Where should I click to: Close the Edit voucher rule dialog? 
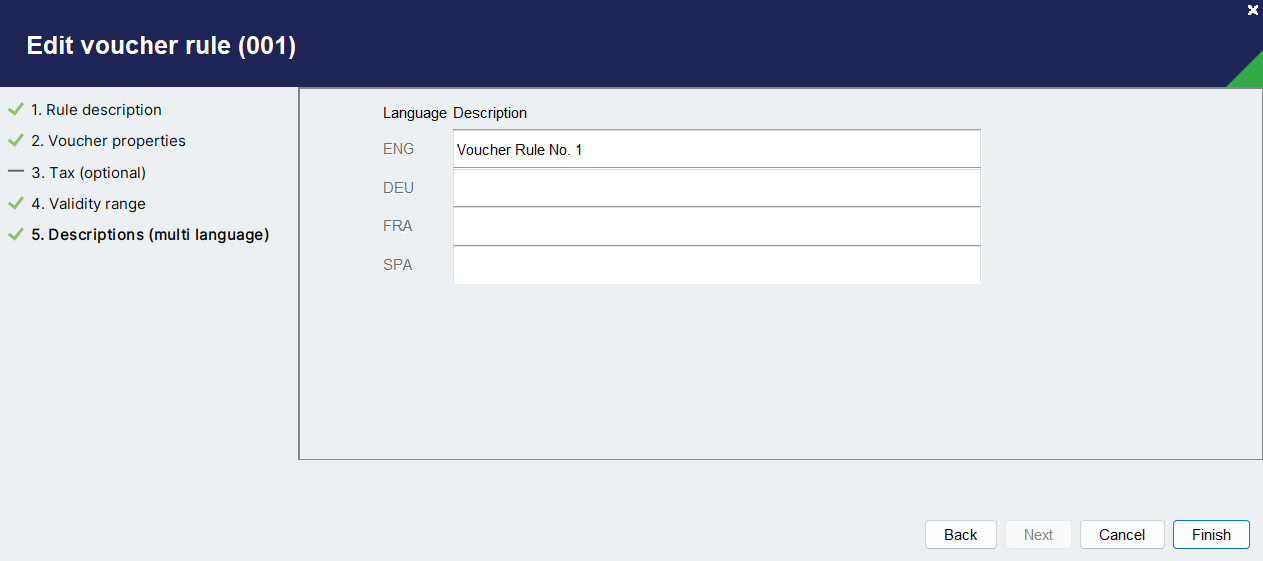click(1253, 10)
